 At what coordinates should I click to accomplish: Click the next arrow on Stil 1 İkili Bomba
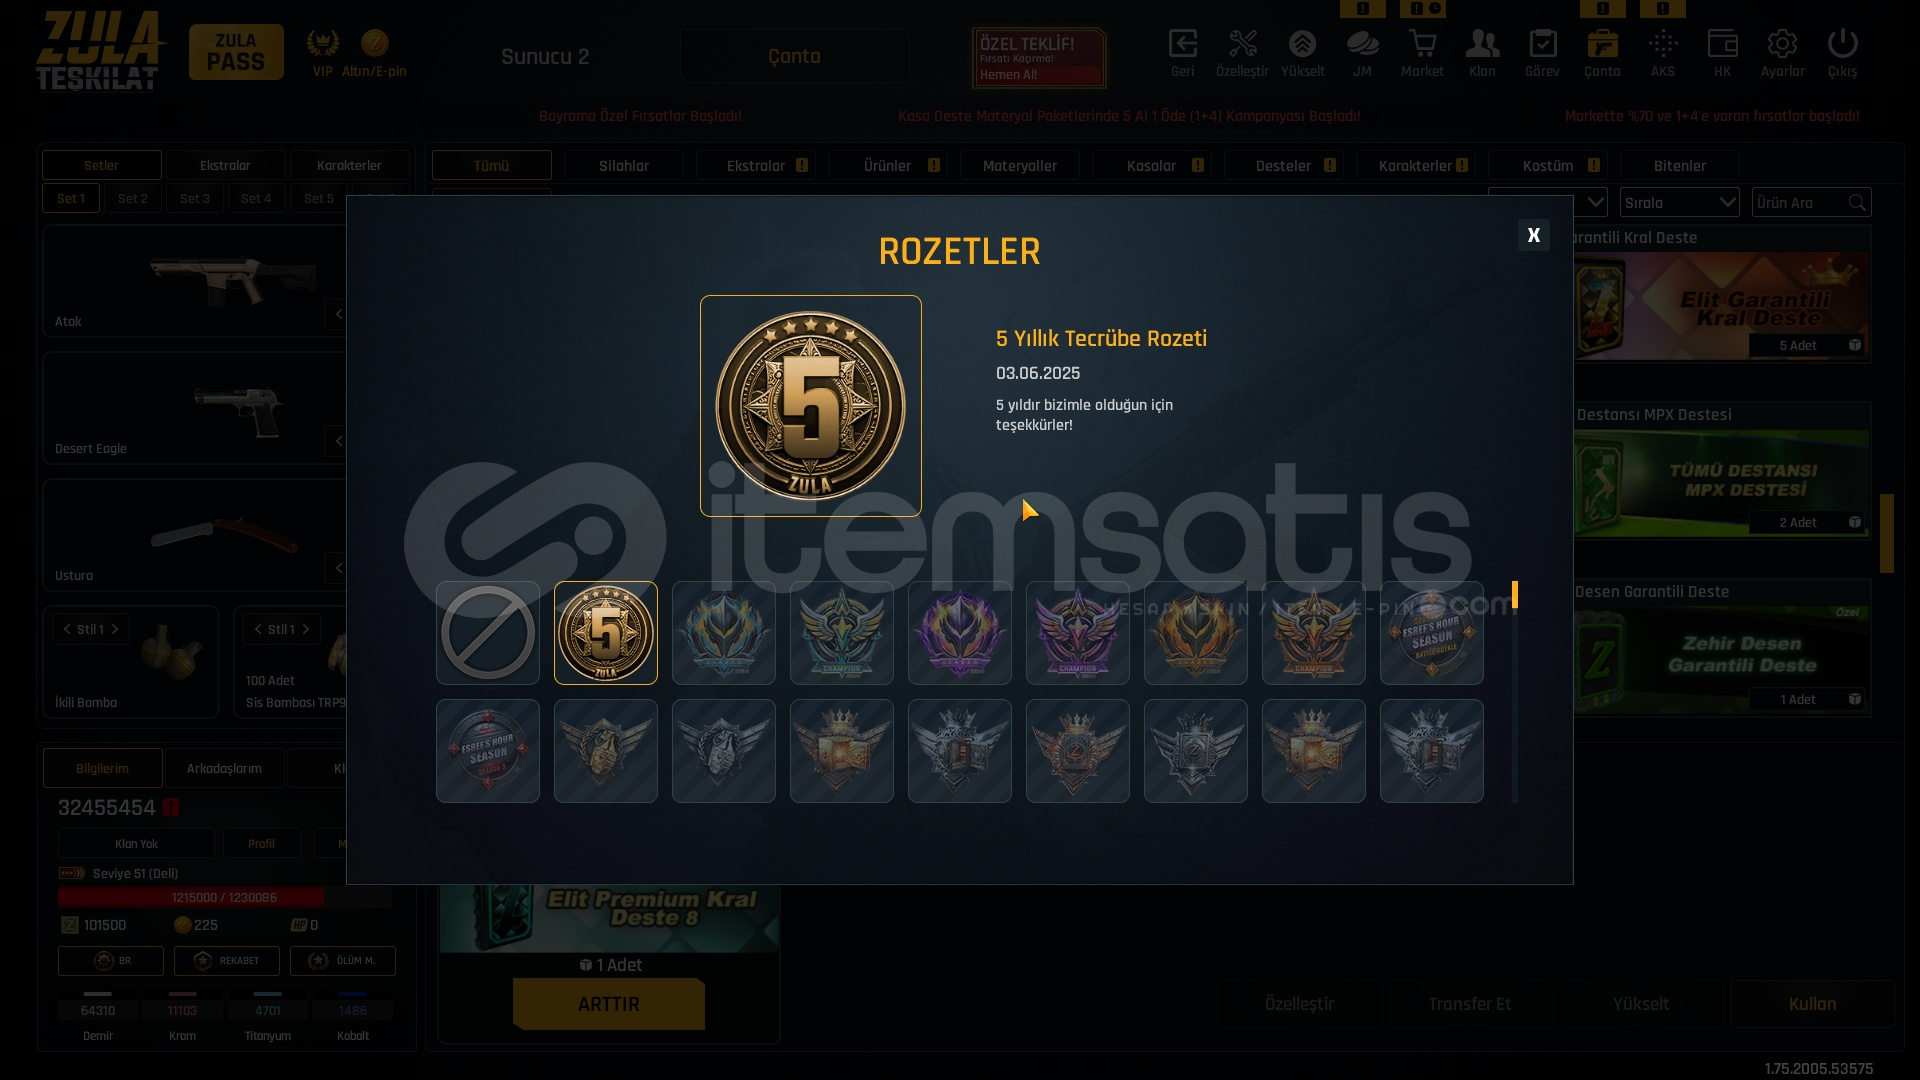tap(115, 629)
